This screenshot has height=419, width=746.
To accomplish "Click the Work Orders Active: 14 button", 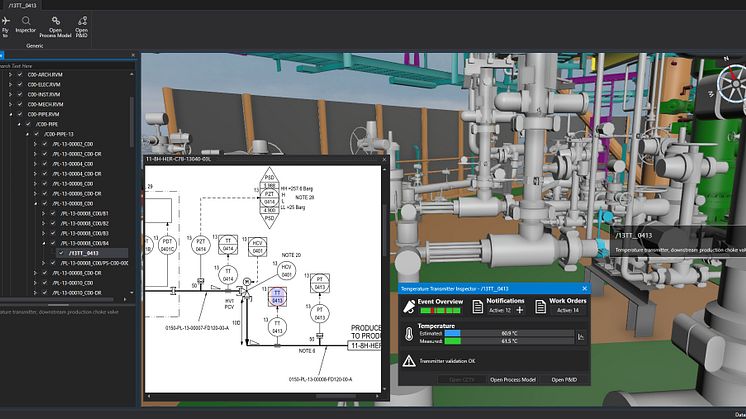I will pyautogui.click(x=568, y=310).
